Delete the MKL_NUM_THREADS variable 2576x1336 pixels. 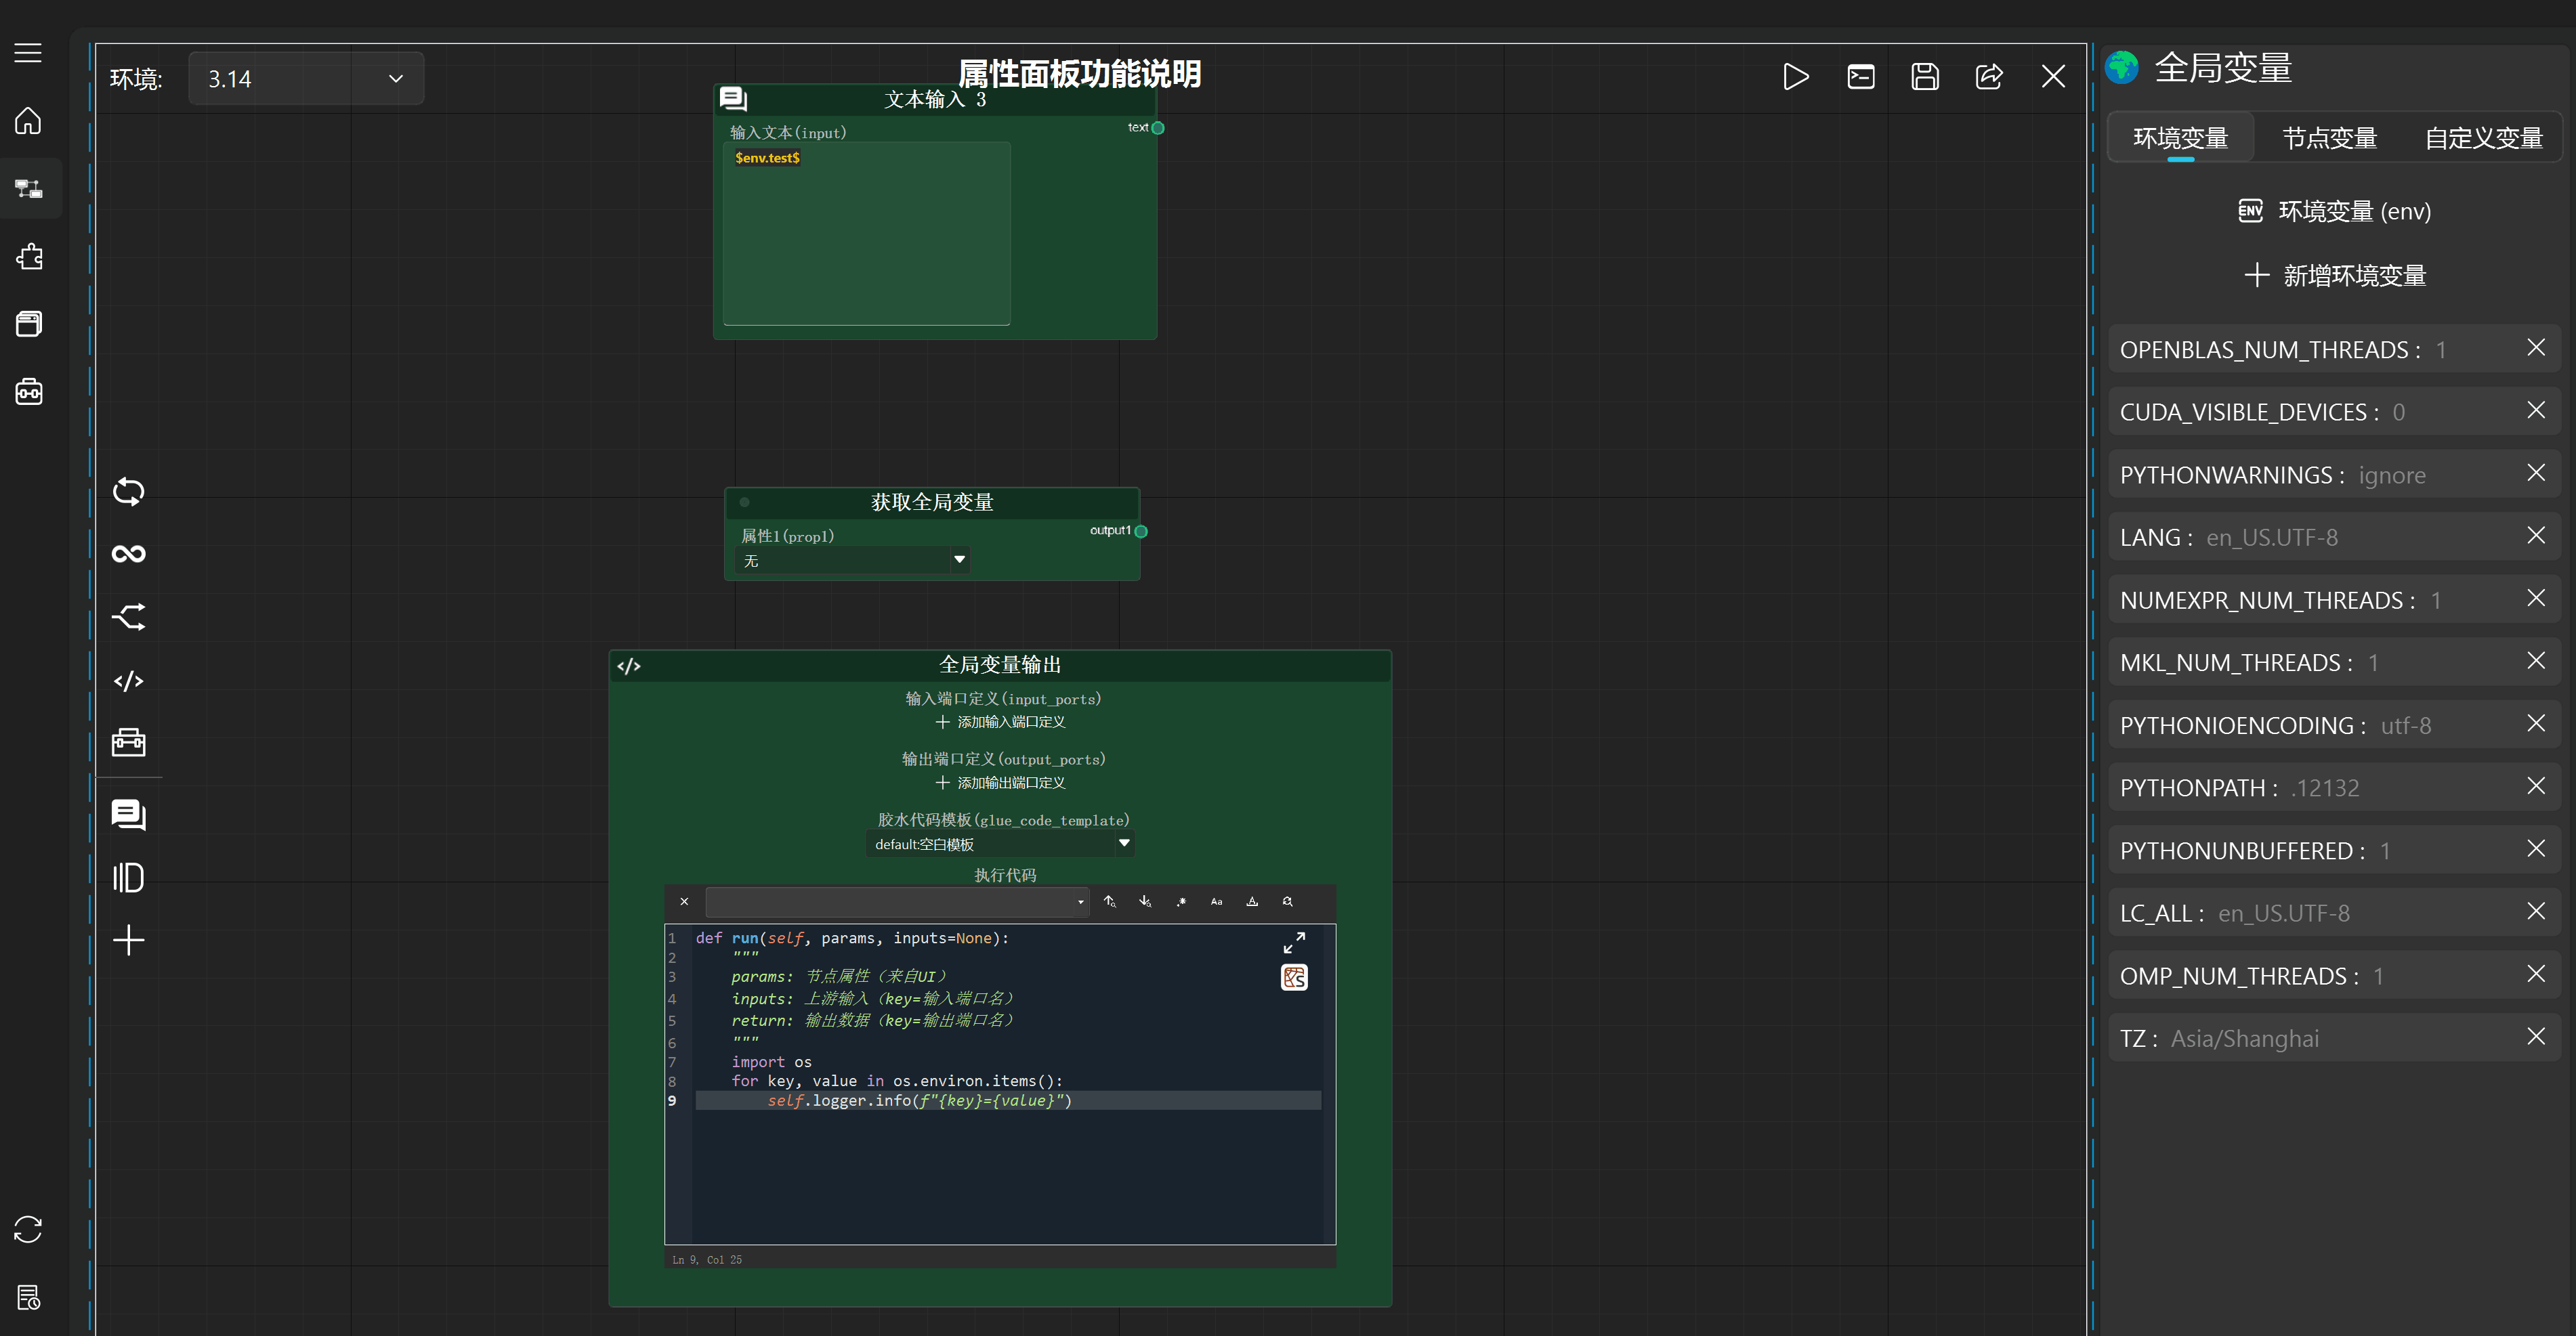pyautogui.click(x=2536, y=661)
